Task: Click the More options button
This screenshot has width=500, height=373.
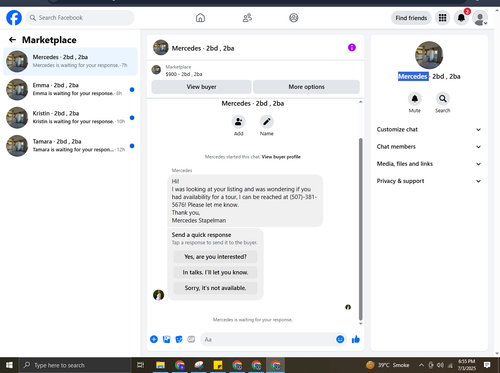Action: pos(306,87)
